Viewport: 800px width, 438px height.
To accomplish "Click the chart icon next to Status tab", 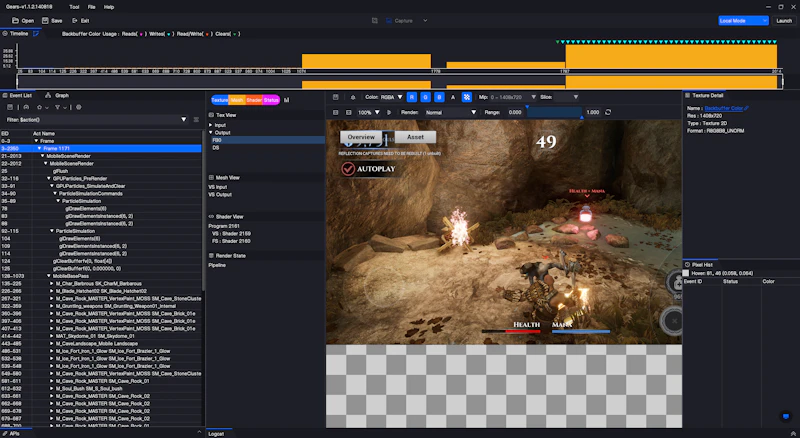I will pos(287,100).
